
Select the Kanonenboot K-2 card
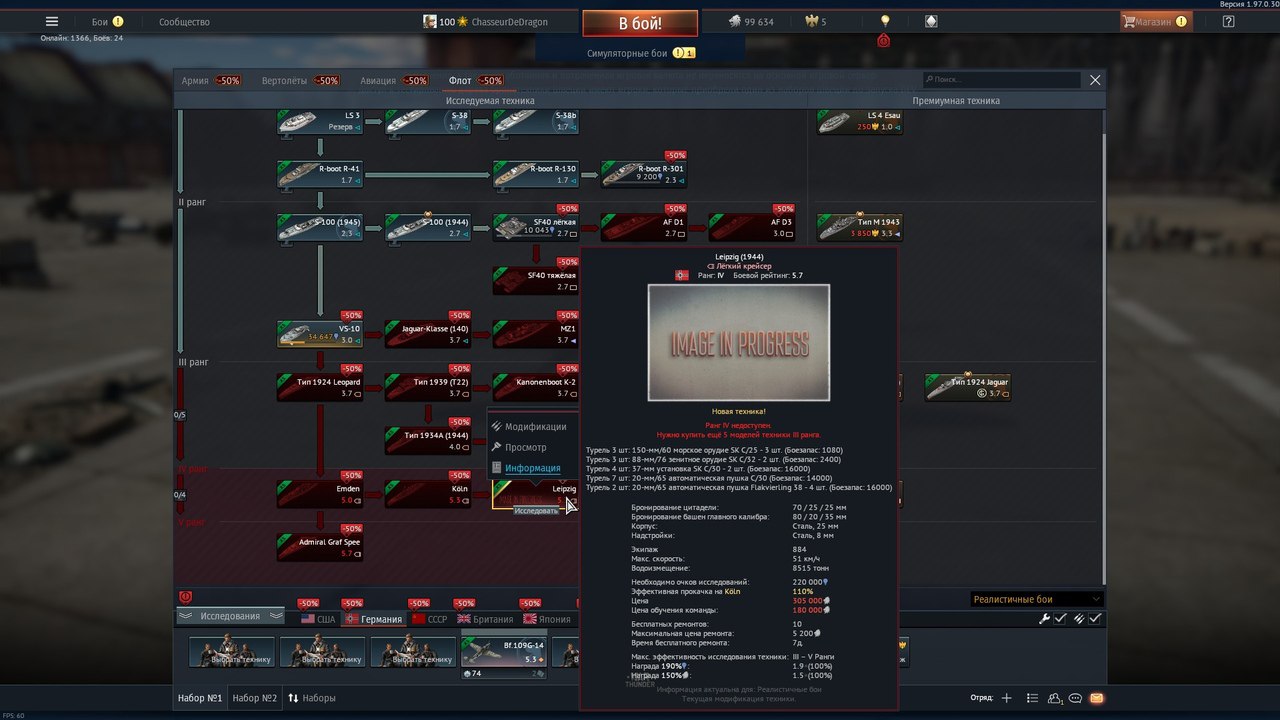(535, 388)
